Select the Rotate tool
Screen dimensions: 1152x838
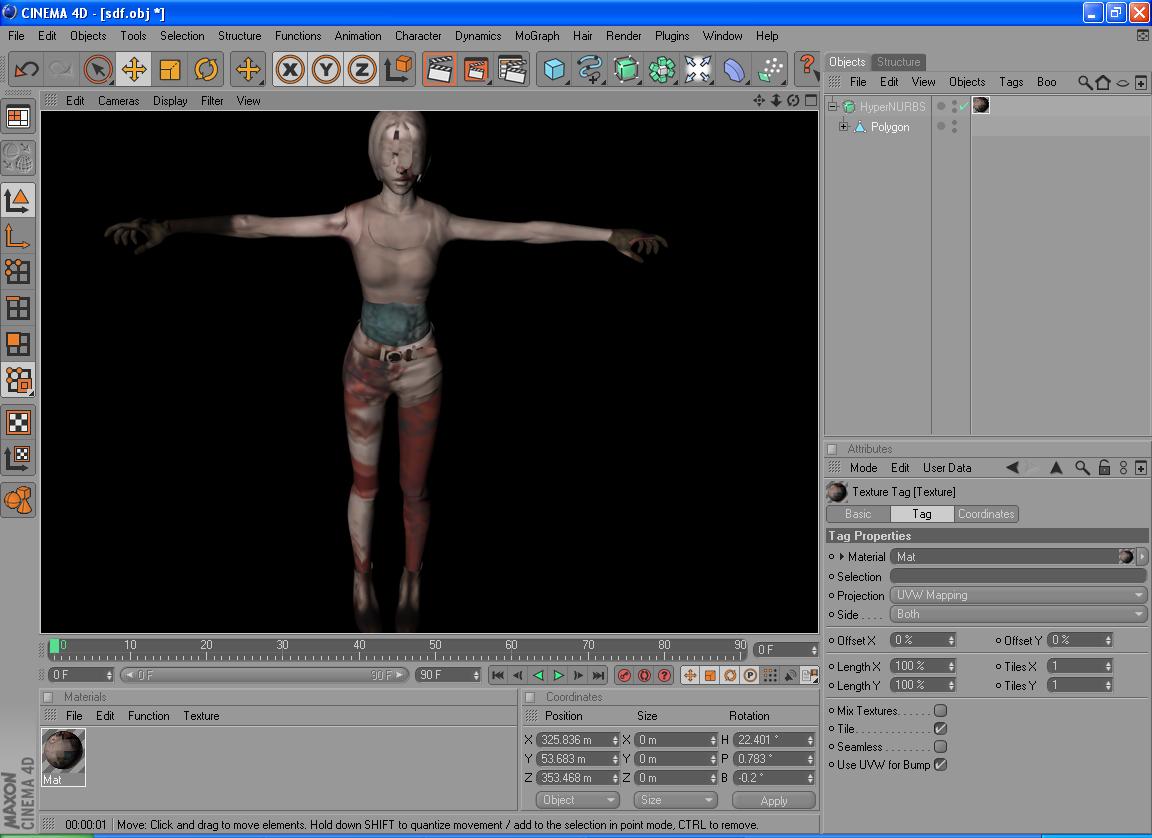point(206,69)
